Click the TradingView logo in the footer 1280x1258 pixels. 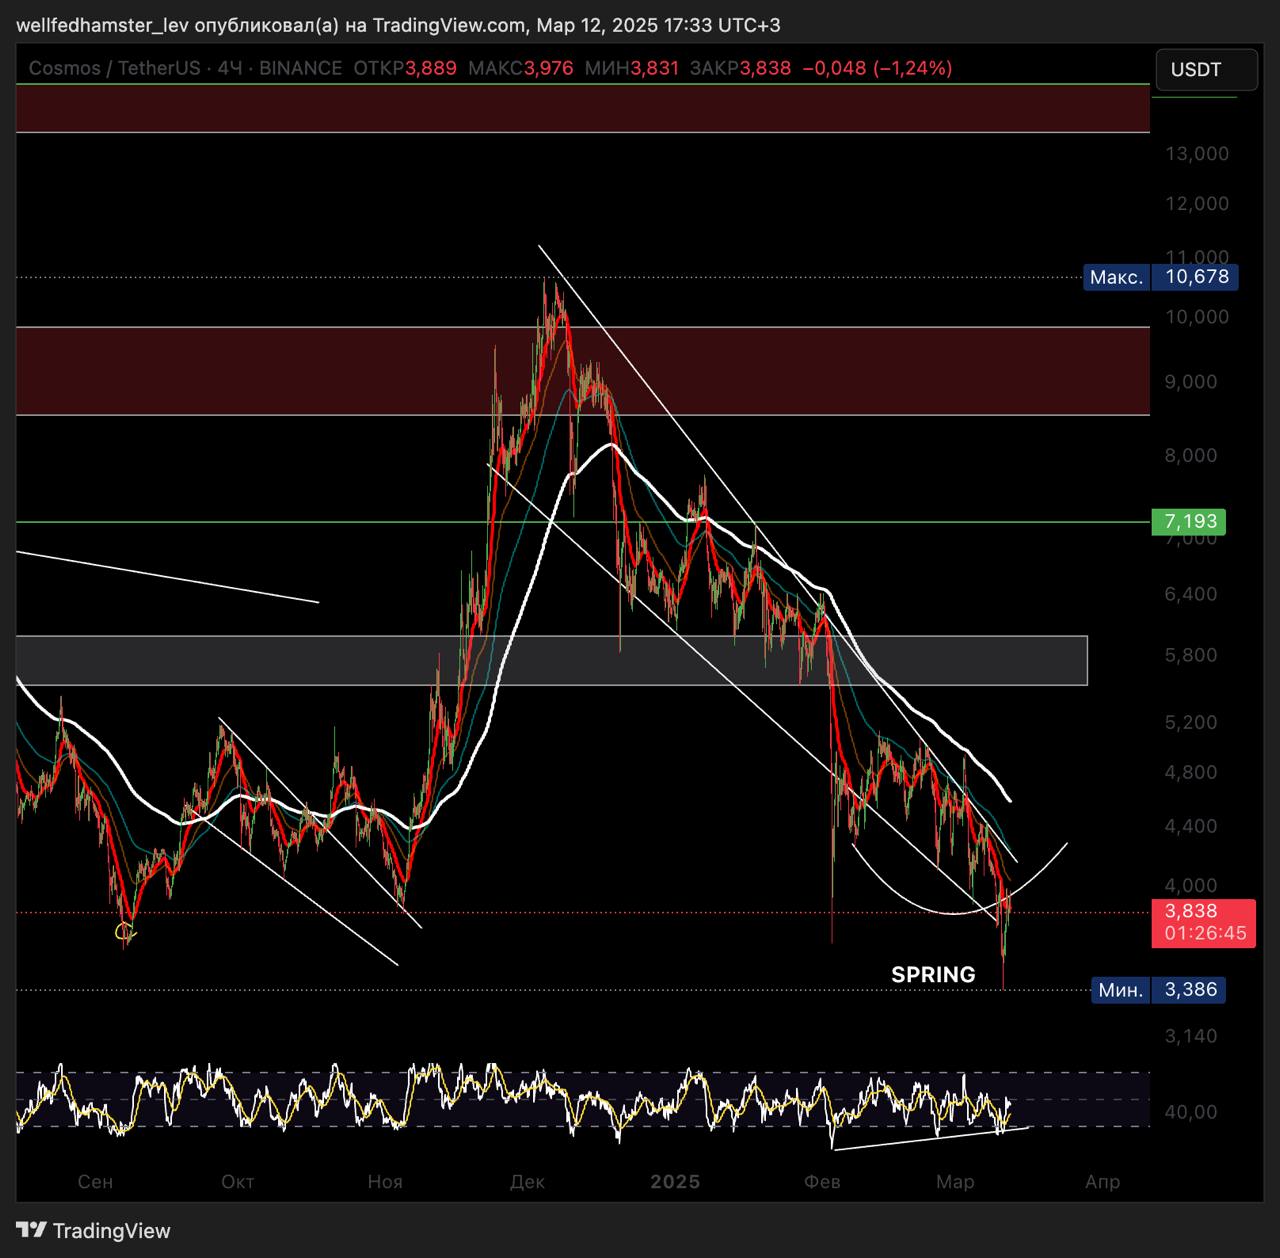[94, 1231]
